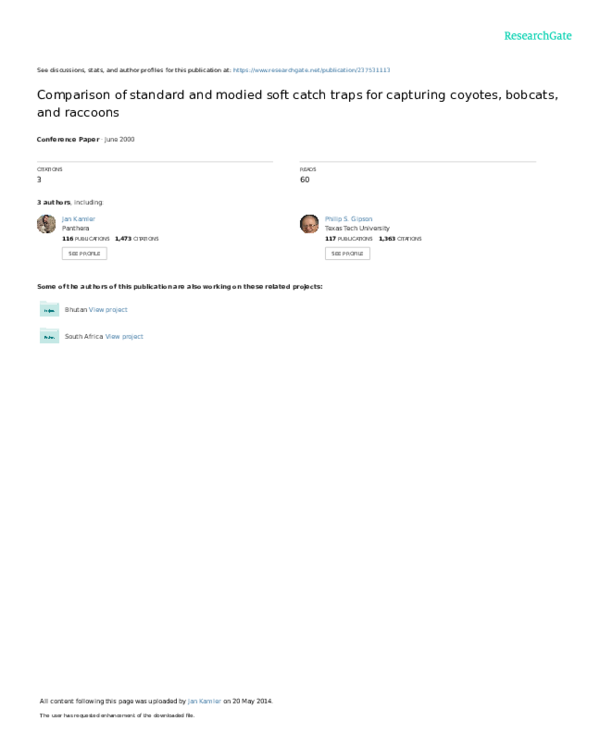Click Texas Tech University affiliation text

[356, 228]
